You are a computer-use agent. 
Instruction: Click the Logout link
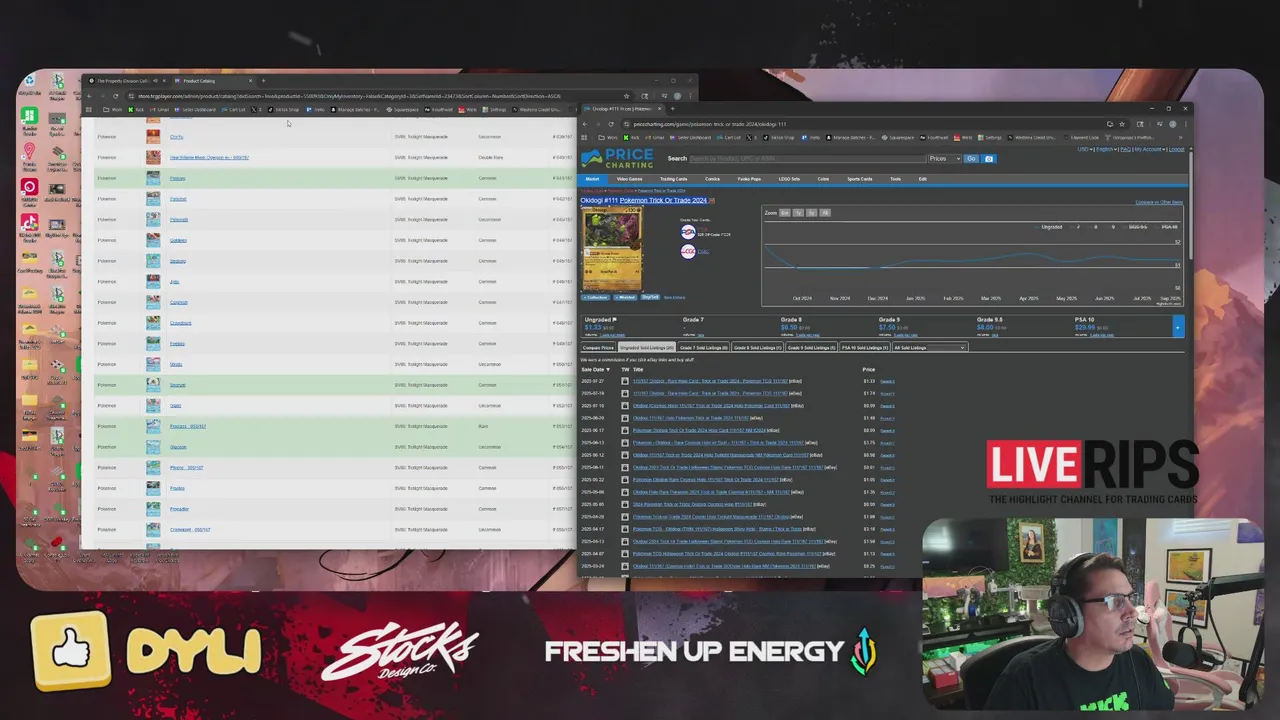click(1176, 149)
